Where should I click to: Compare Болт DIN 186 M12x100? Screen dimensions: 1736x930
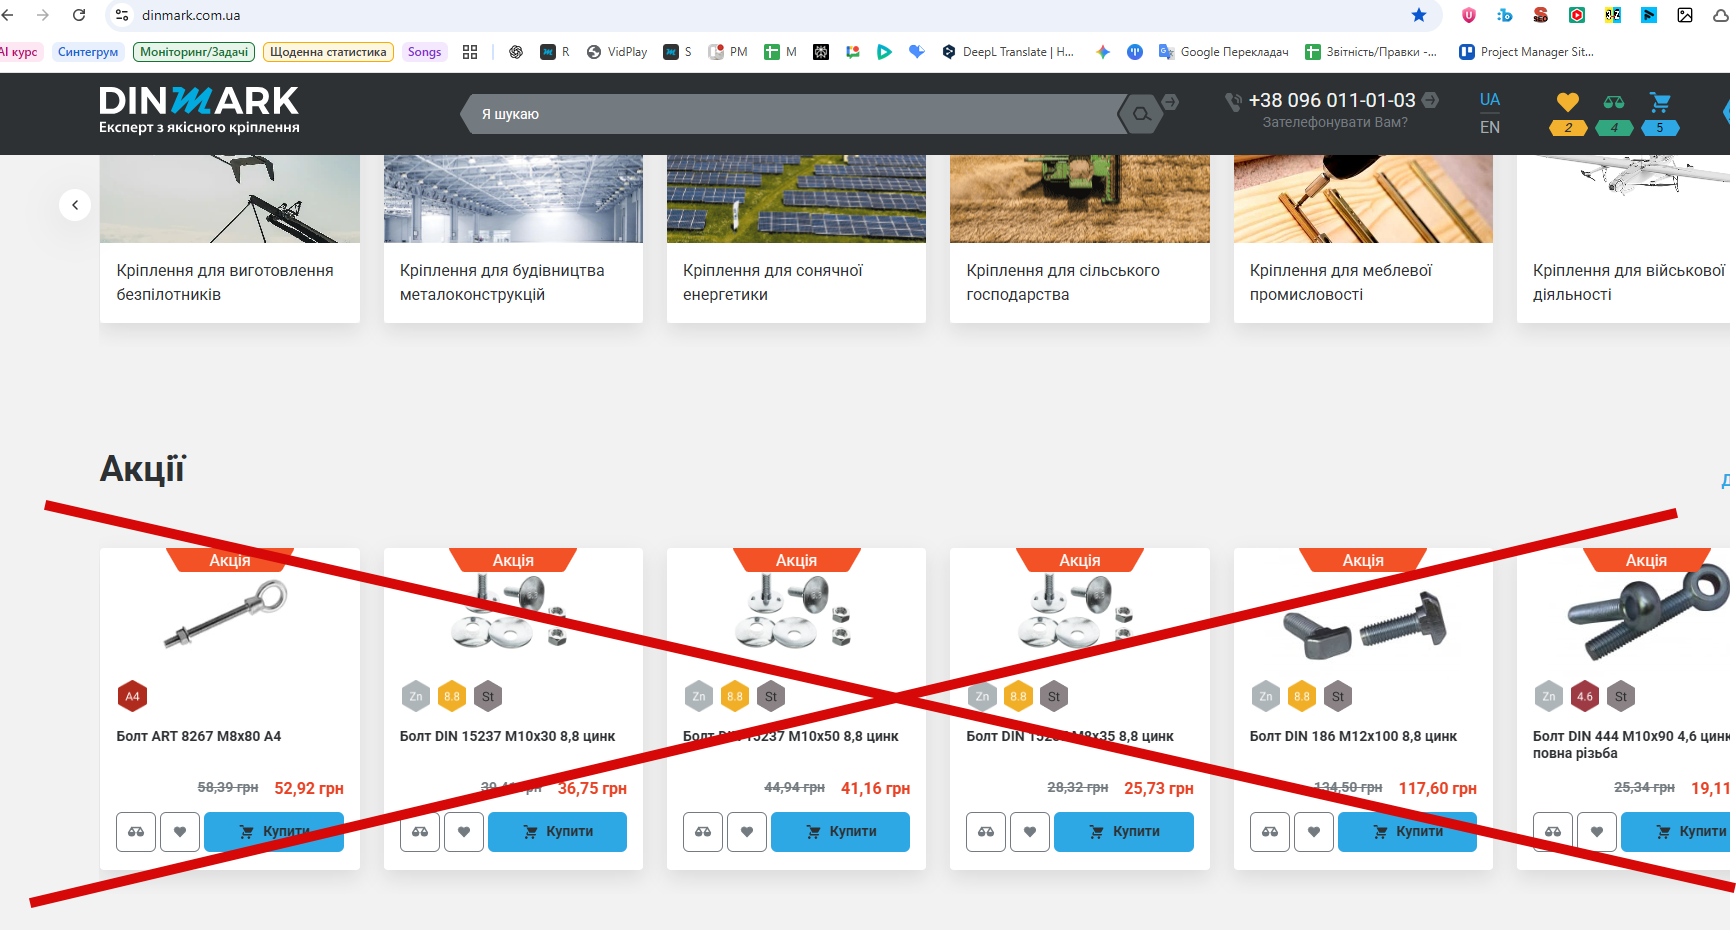[1270, 832]
